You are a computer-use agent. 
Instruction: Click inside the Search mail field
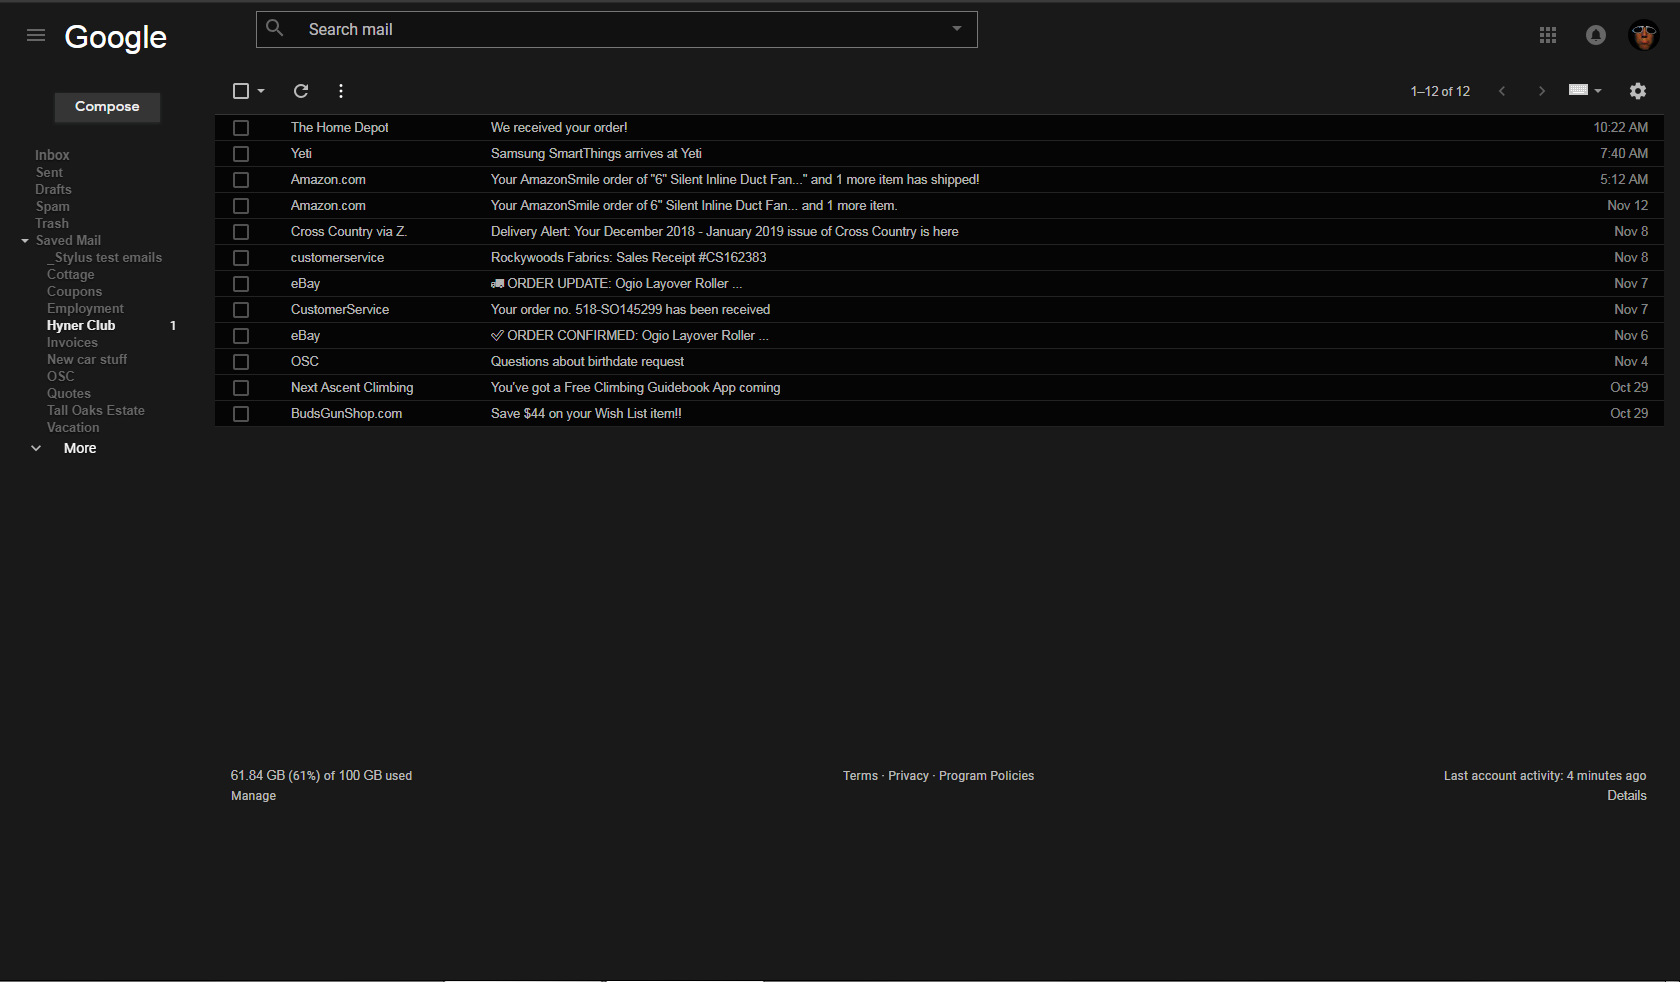tap(616, 29)
